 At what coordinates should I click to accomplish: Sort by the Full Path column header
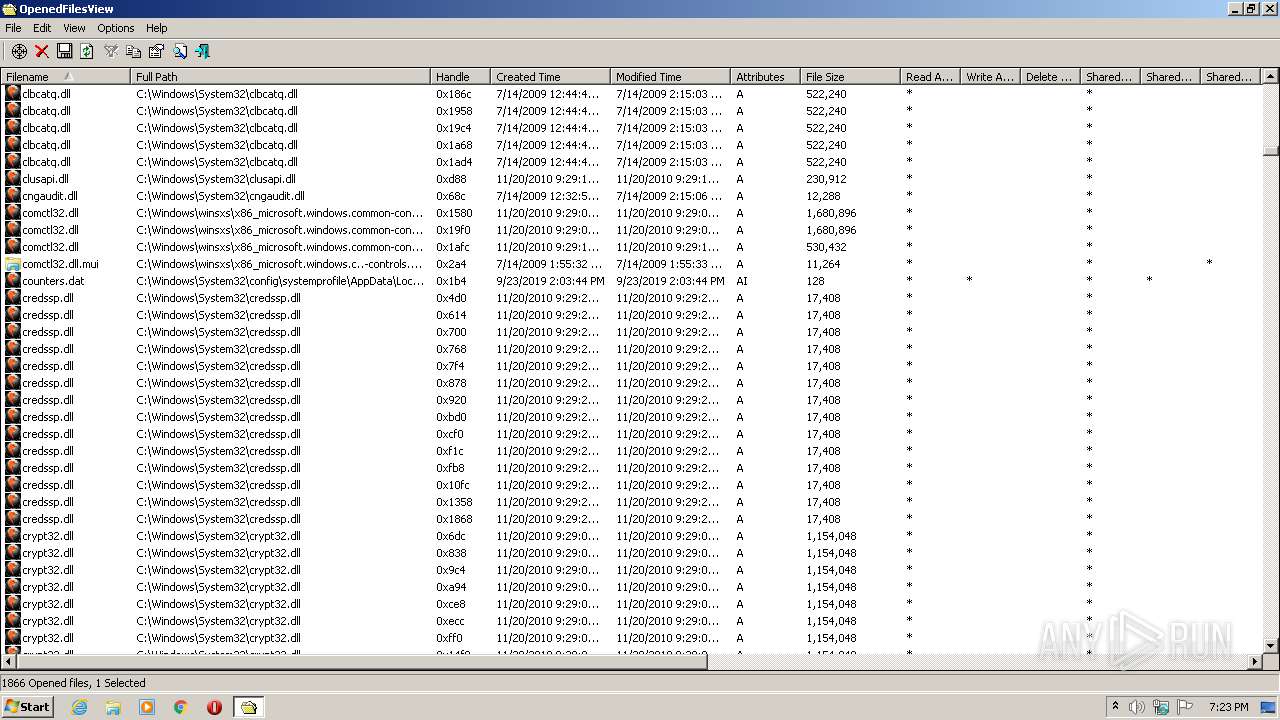280,76
